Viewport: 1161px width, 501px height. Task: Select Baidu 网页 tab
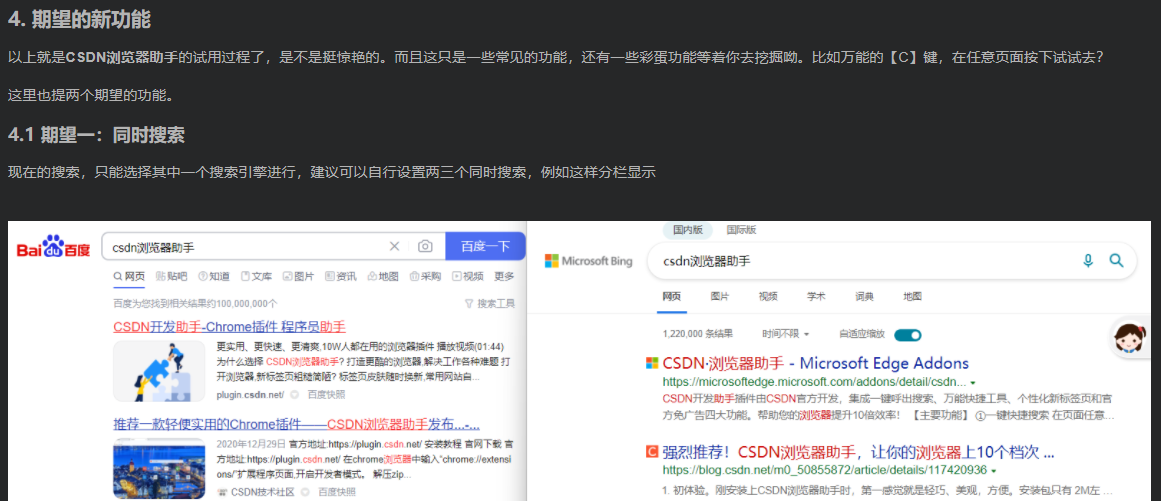pyautogui.click(x=130, y=276)
